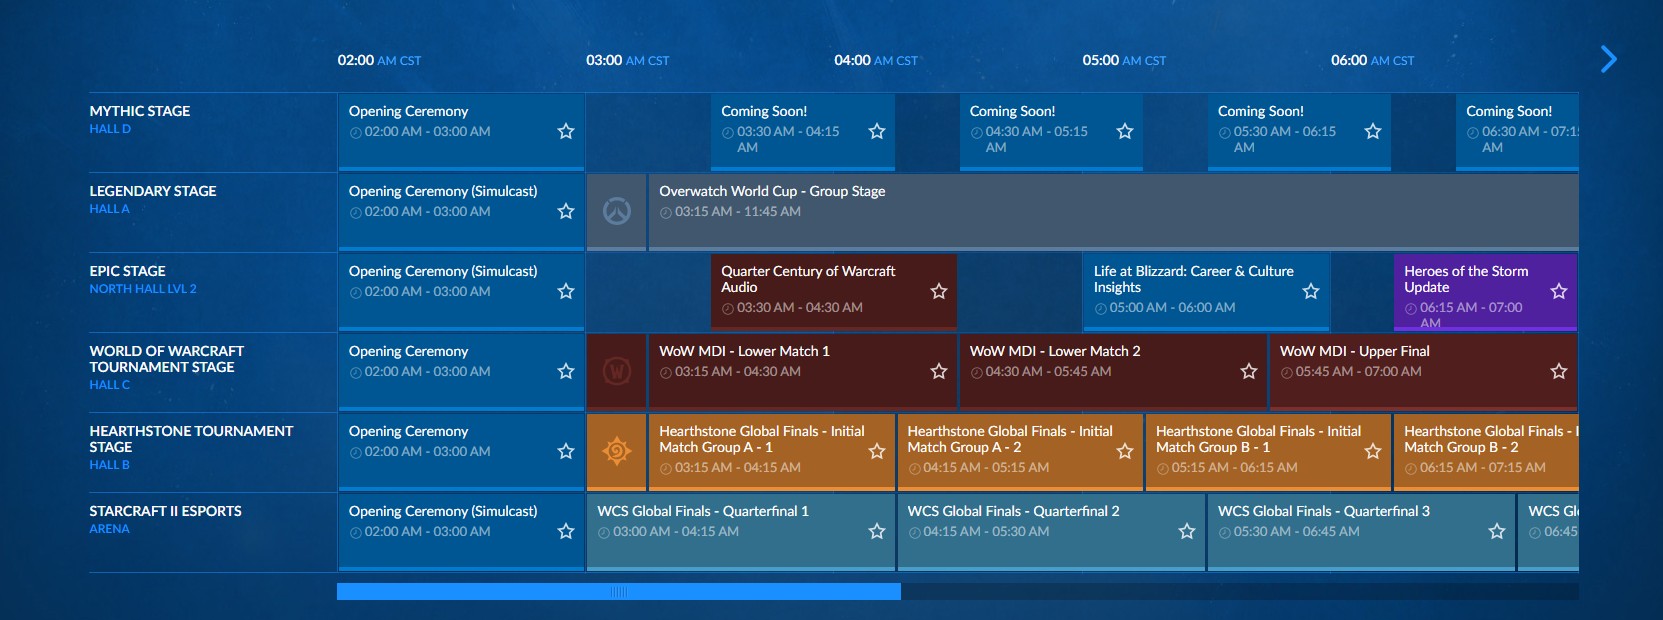Click the NORTH HALL LVL 2 venue text
The width and height of the screenshot is (1663, 620).
(x=143, y=289)
